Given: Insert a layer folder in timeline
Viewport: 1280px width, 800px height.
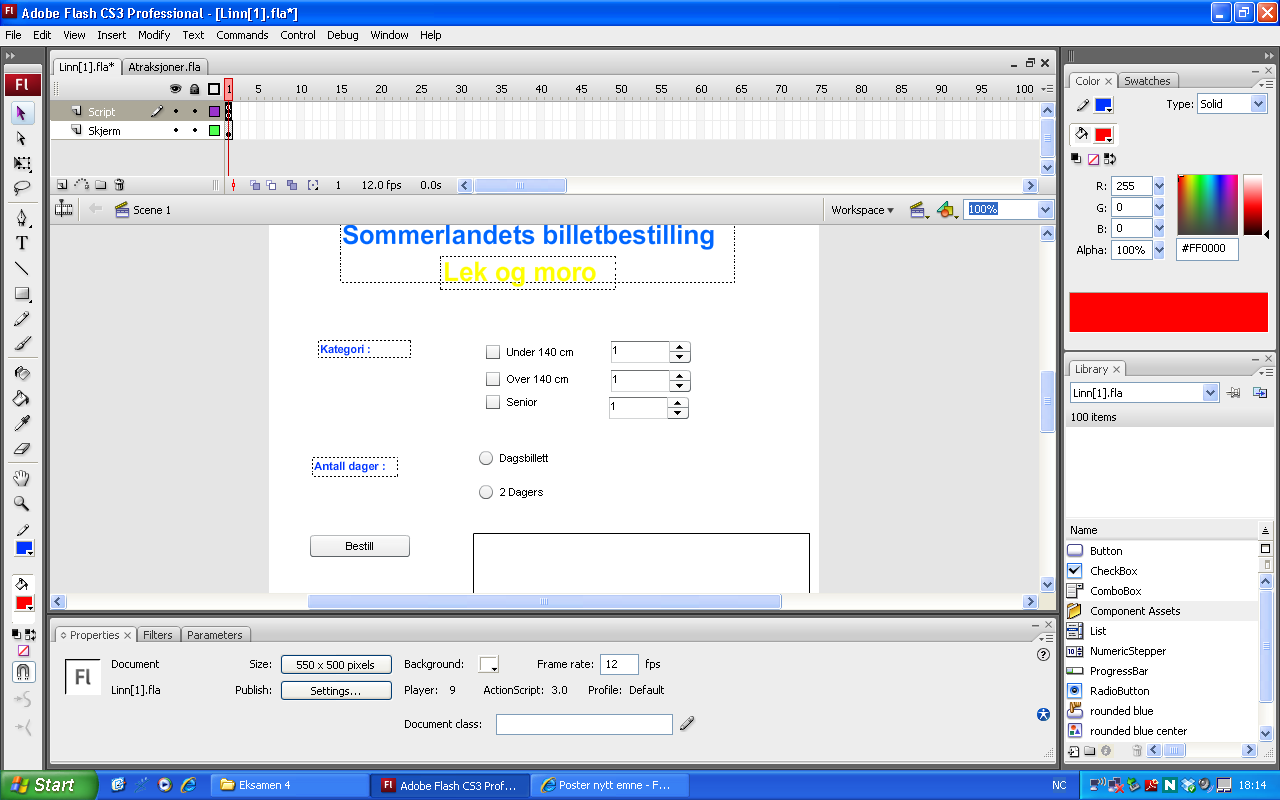Looking at the screenshot, I should click(x=101, y=185).
